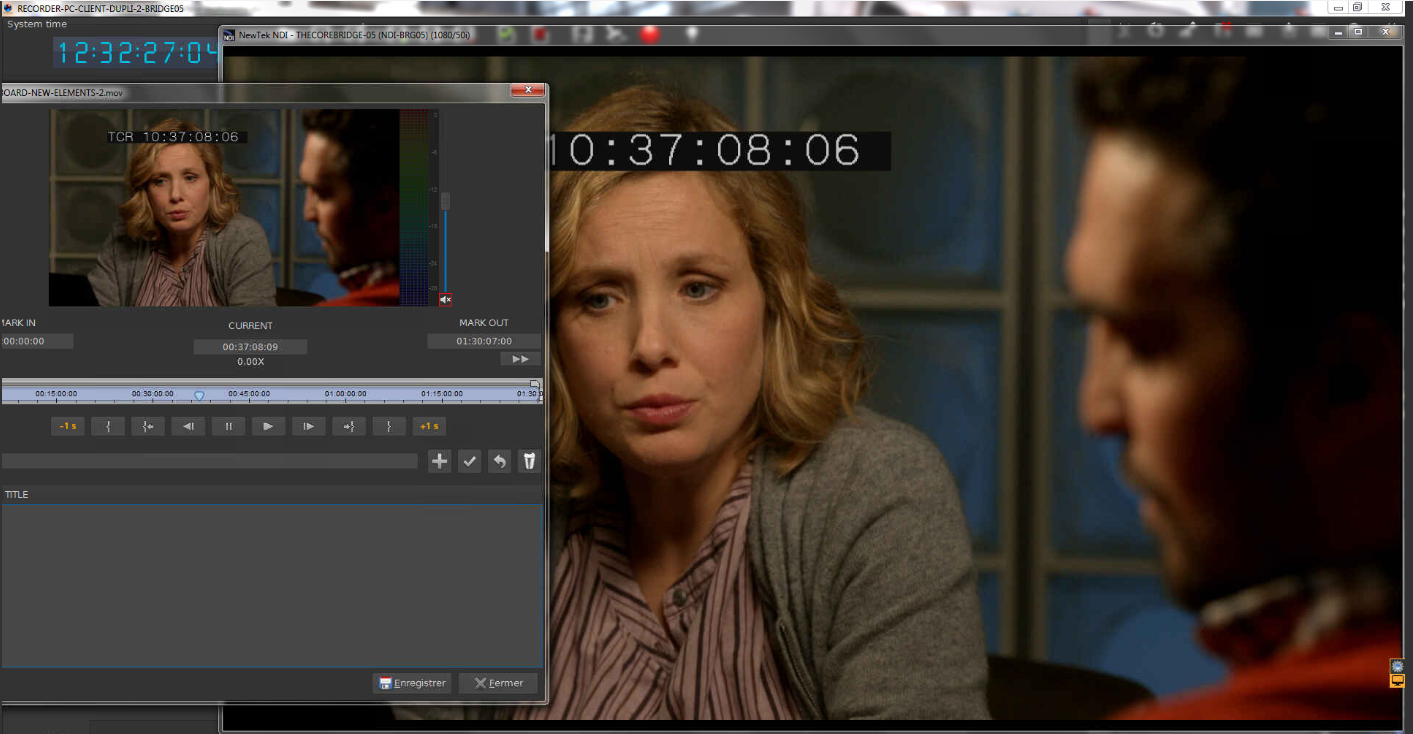The image size is (1413, 734).
Task: Open the gear icon at right edge
Action: [x=1397, y=666]
